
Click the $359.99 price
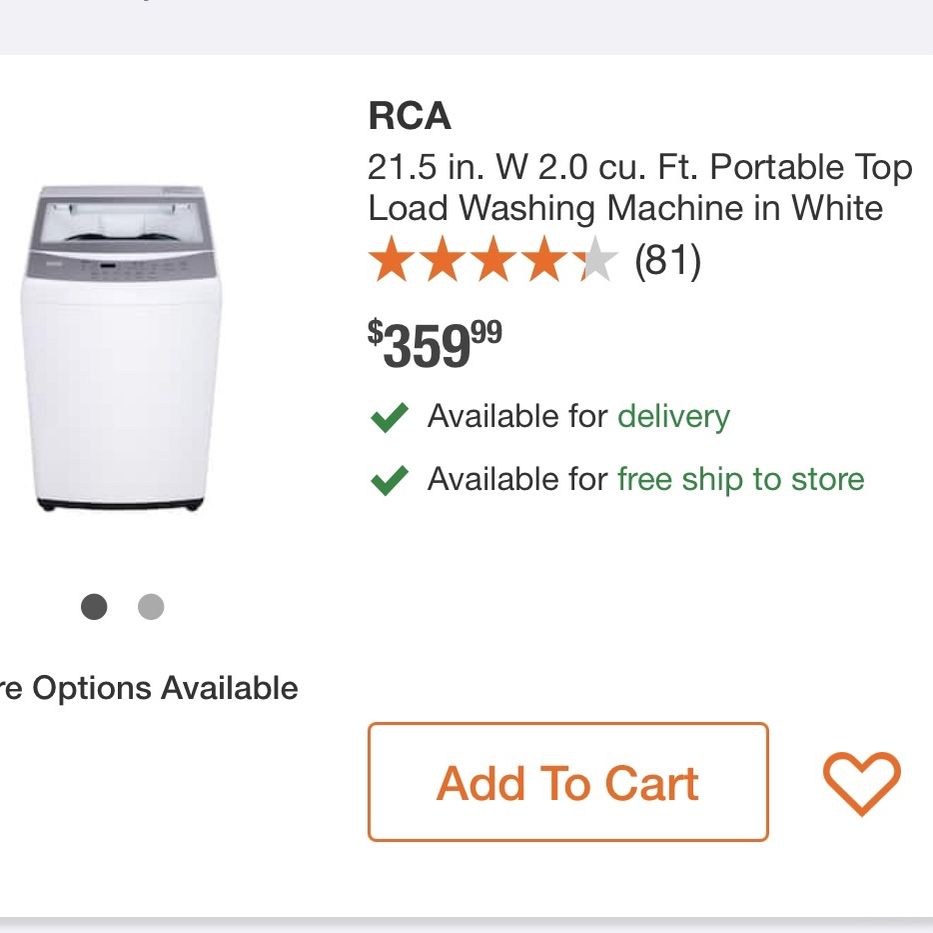click(435, 343)
